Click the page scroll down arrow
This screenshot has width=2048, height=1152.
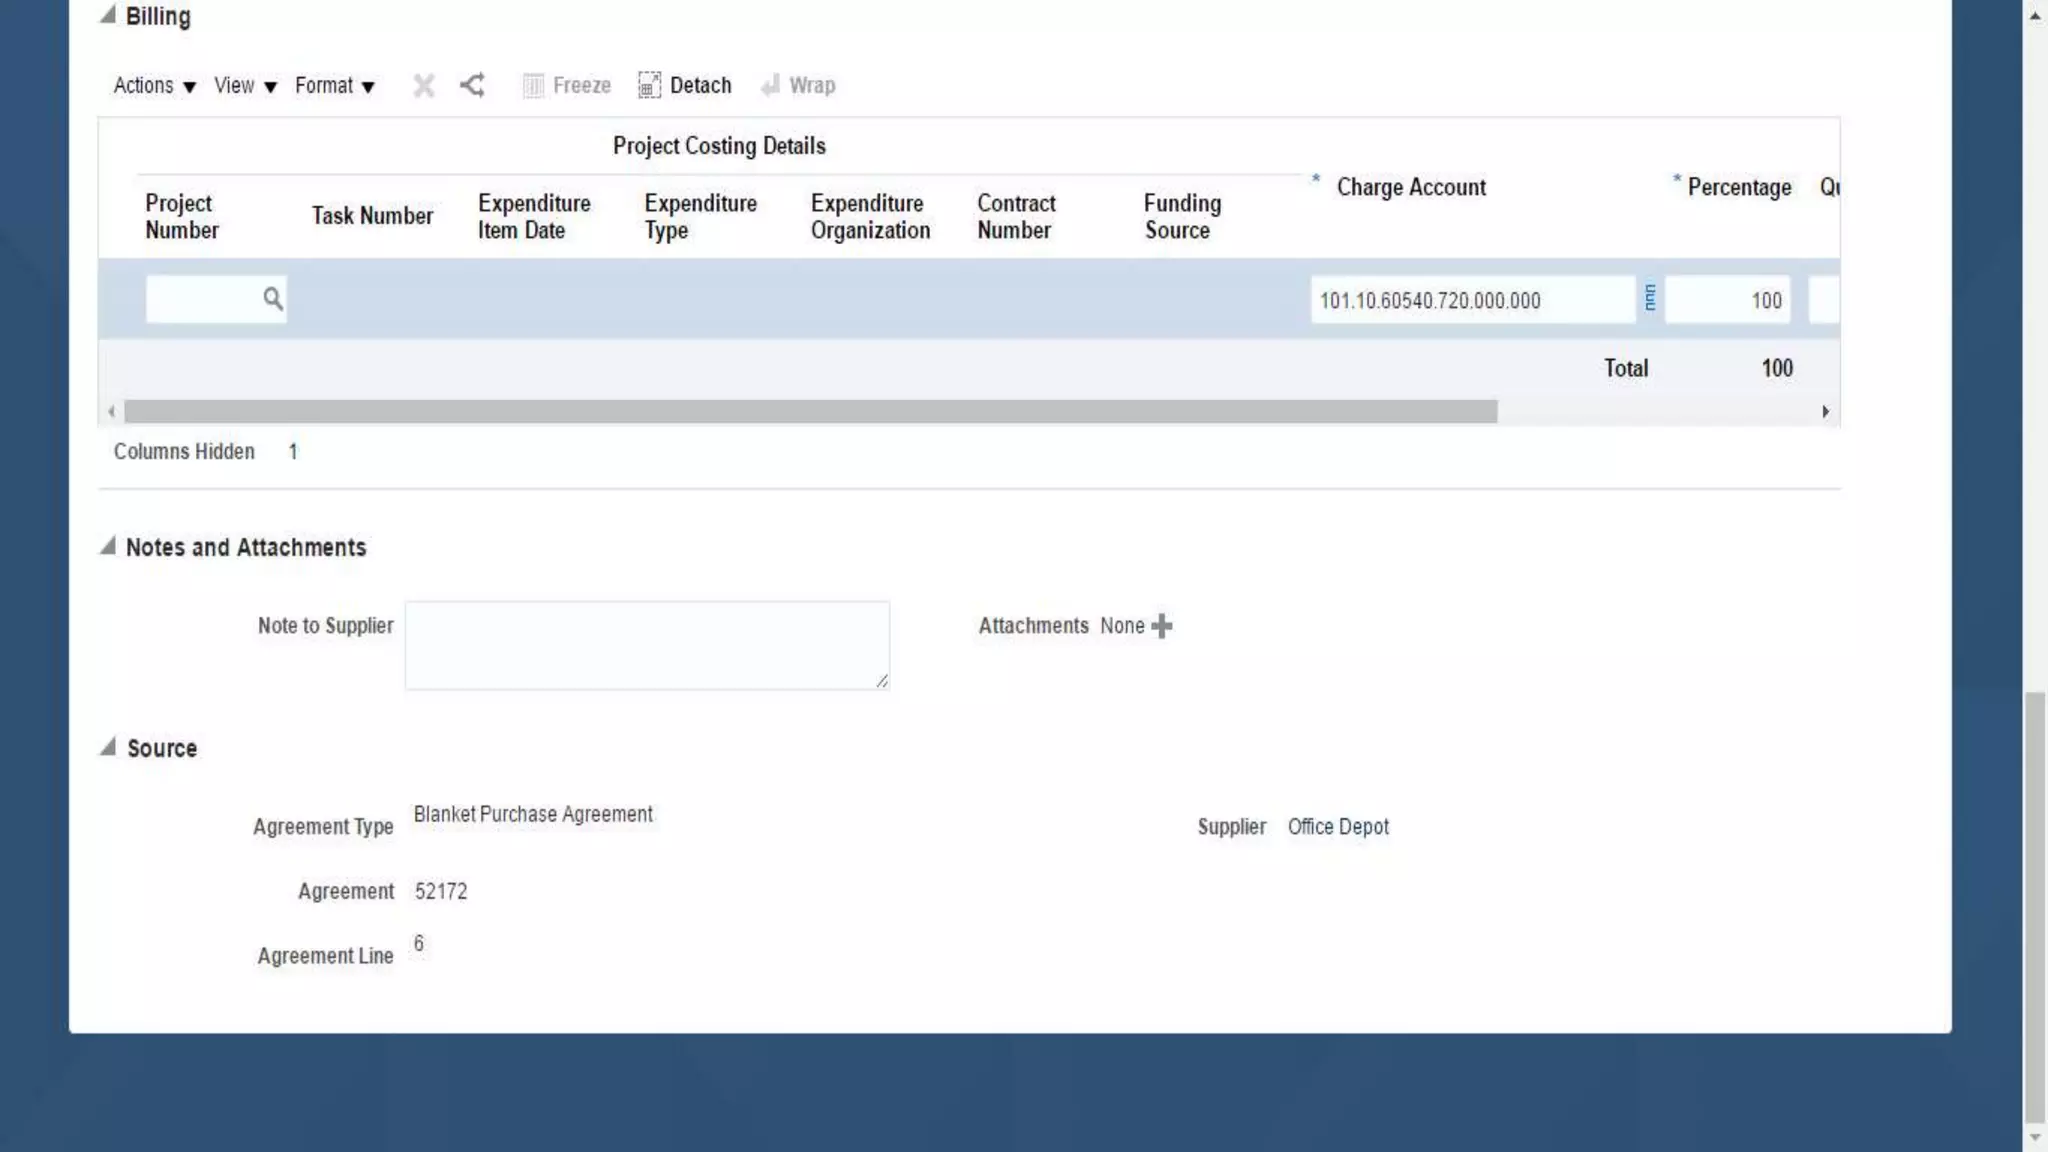tap(2035, 1138)
